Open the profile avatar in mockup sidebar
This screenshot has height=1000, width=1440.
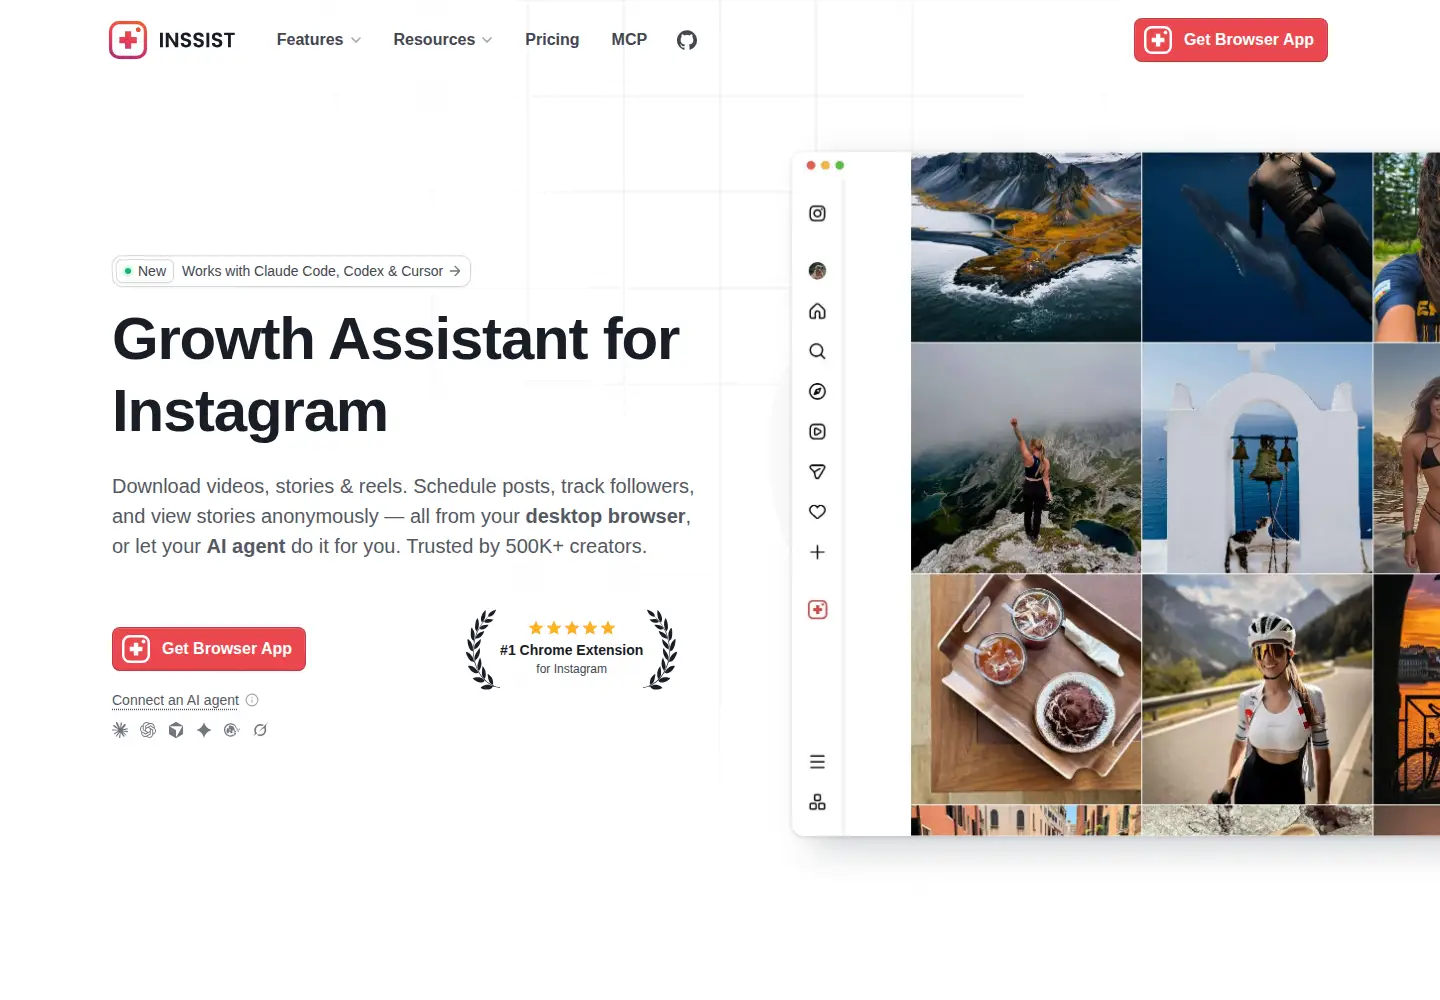(x=817, y=271)
